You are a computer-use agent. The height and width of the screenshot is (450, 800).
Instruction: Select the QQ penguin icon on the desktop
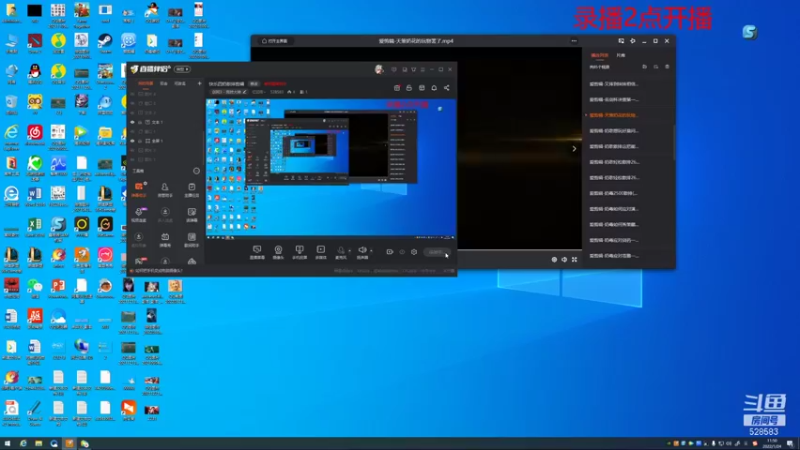coord(35,73)
